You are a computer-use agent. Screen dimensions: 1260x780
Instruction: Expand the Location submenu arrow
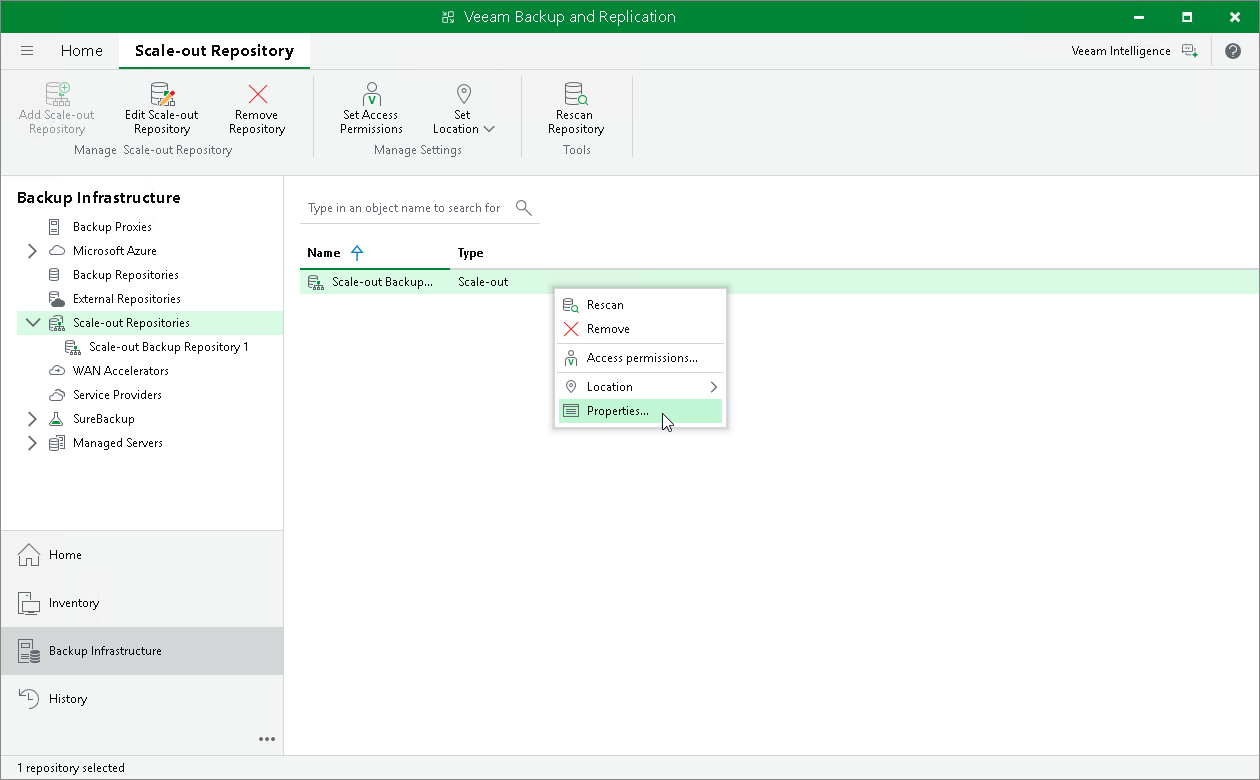(x=714, y=387)
